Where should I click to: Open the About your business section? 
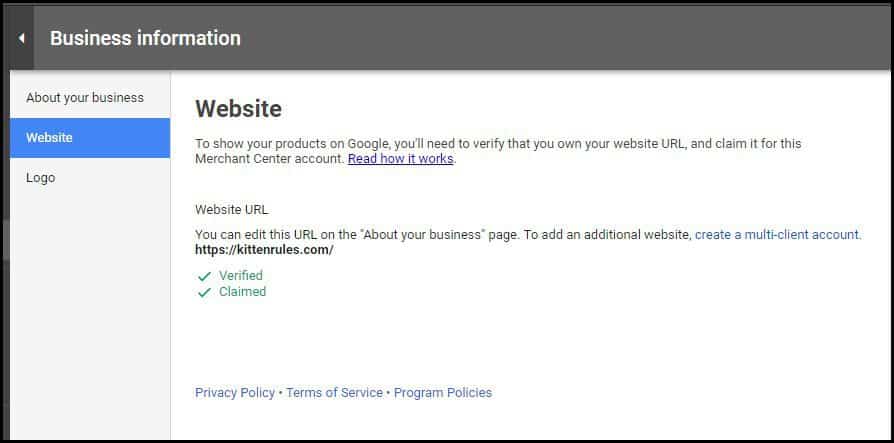[x=85, y=98]
